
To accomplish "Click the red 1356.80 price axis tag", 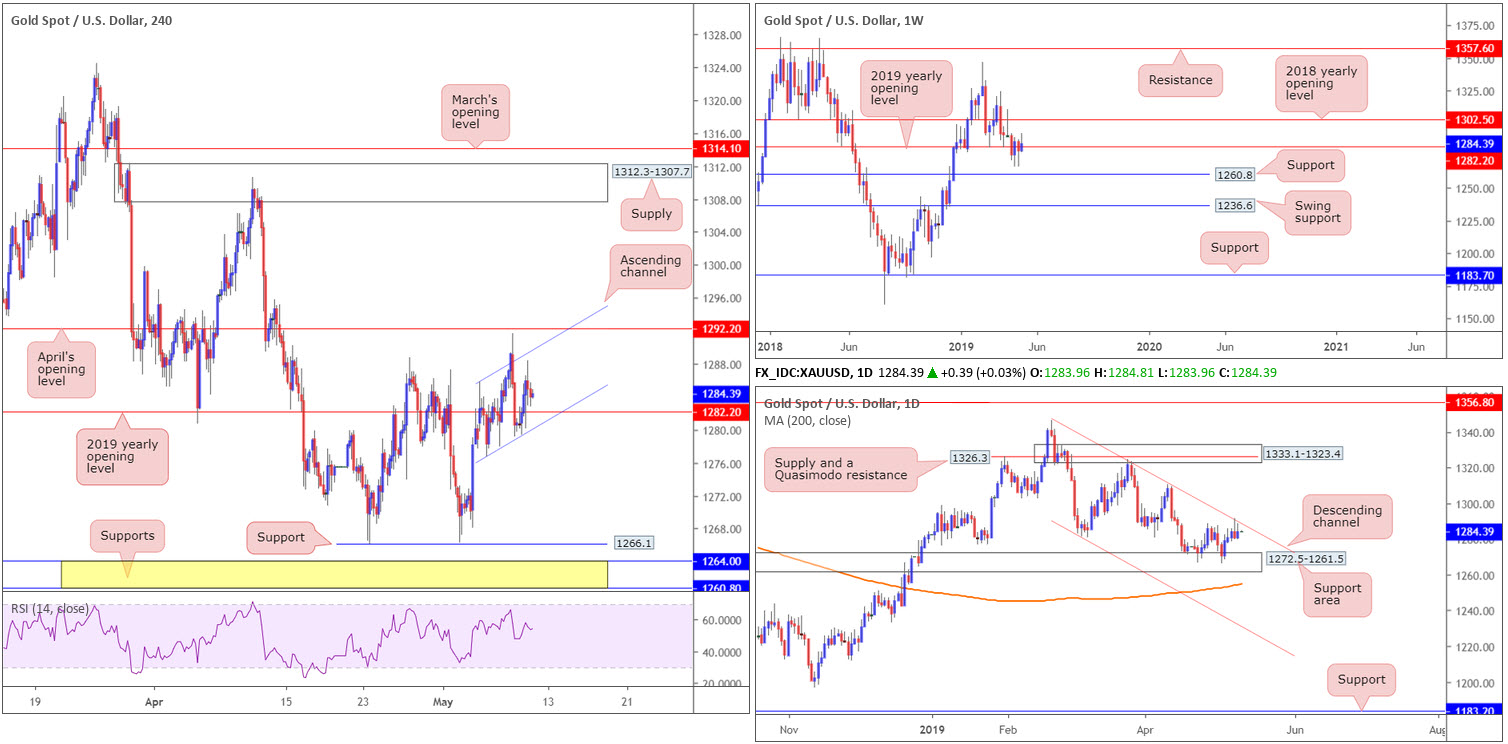I will click(x=1476, y=402).
